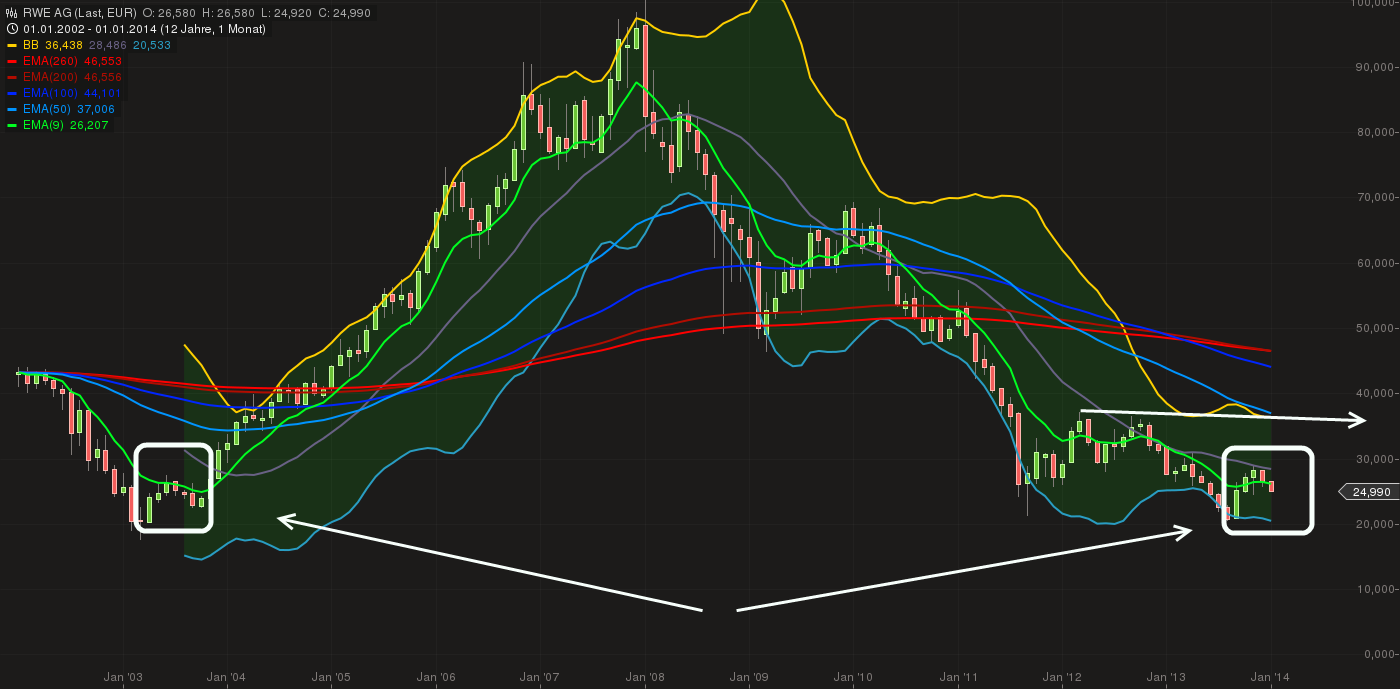Click the white rounded annotation box on the right
Screen dimensions: 1400x689
click(1268, 492)
